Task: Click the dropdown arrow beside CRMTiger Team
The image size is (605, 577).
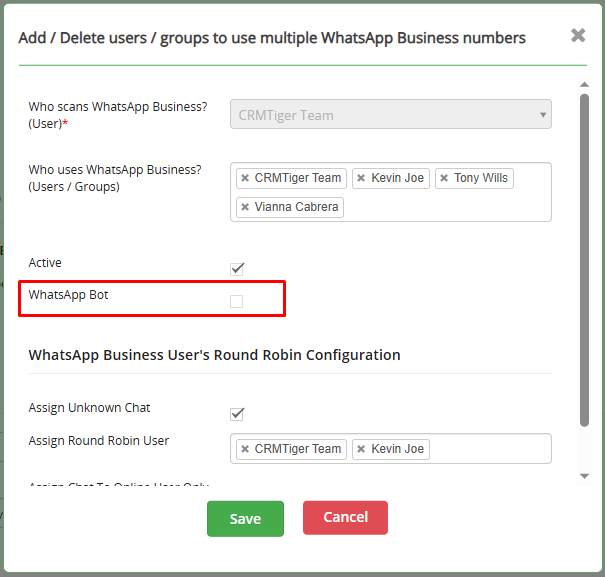Action: 543,115
